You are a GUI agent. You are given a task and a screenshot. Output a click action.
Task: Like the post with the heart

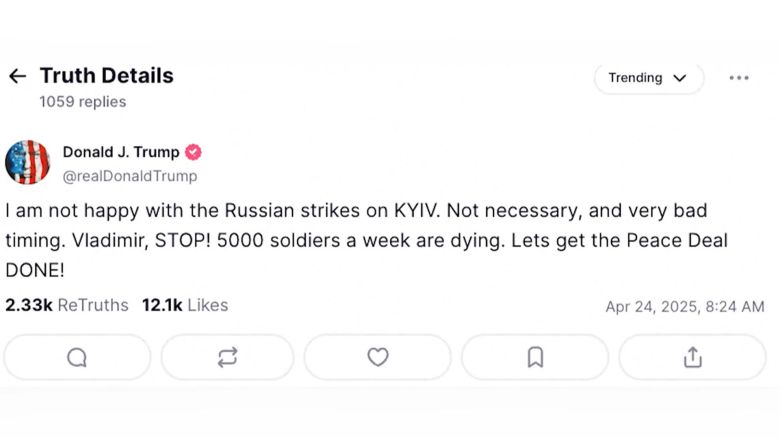377,357
